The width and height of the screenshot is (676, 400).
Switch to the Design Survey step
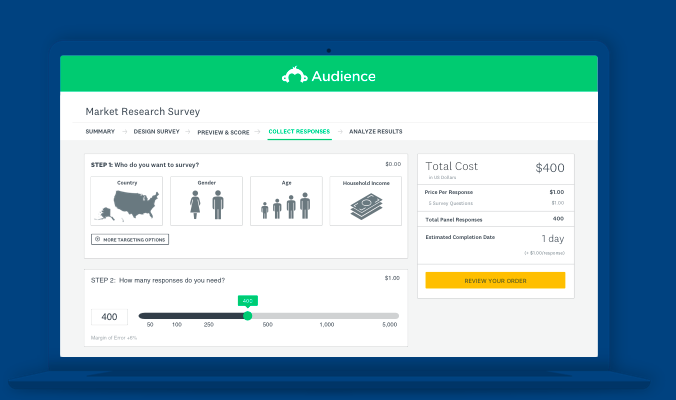(156, 131)
